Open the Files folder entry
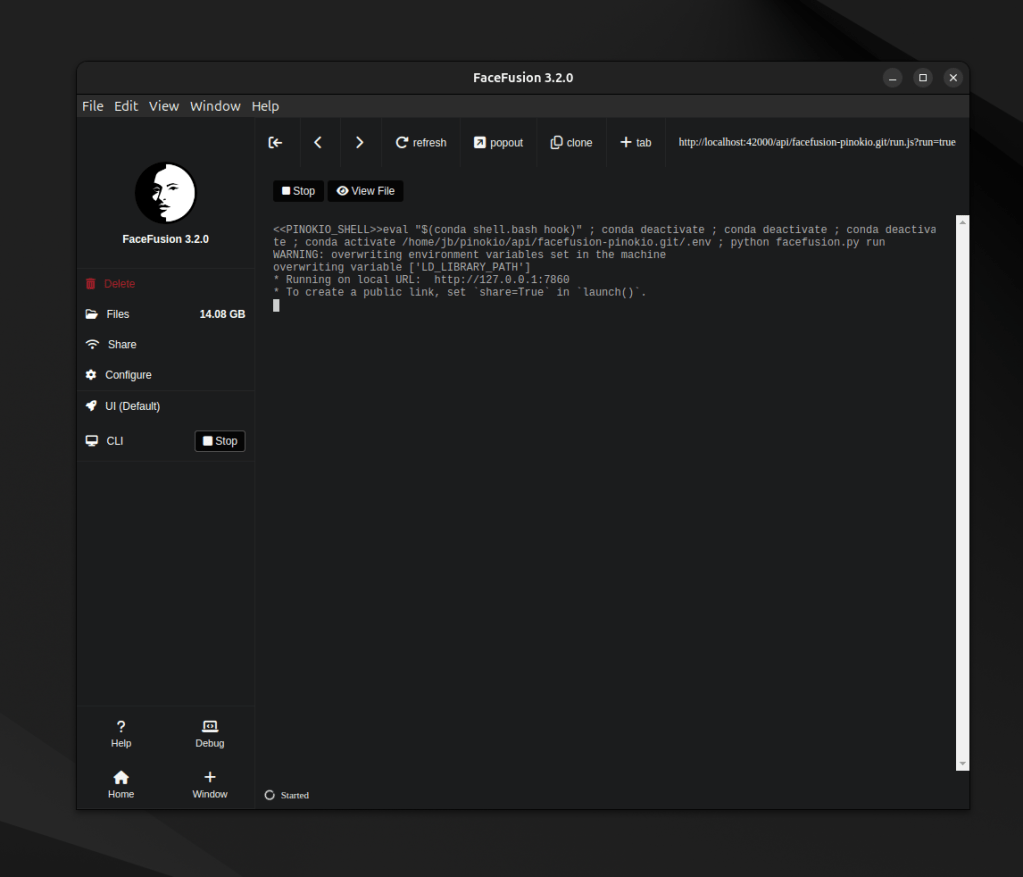 (x=117, y=314)
